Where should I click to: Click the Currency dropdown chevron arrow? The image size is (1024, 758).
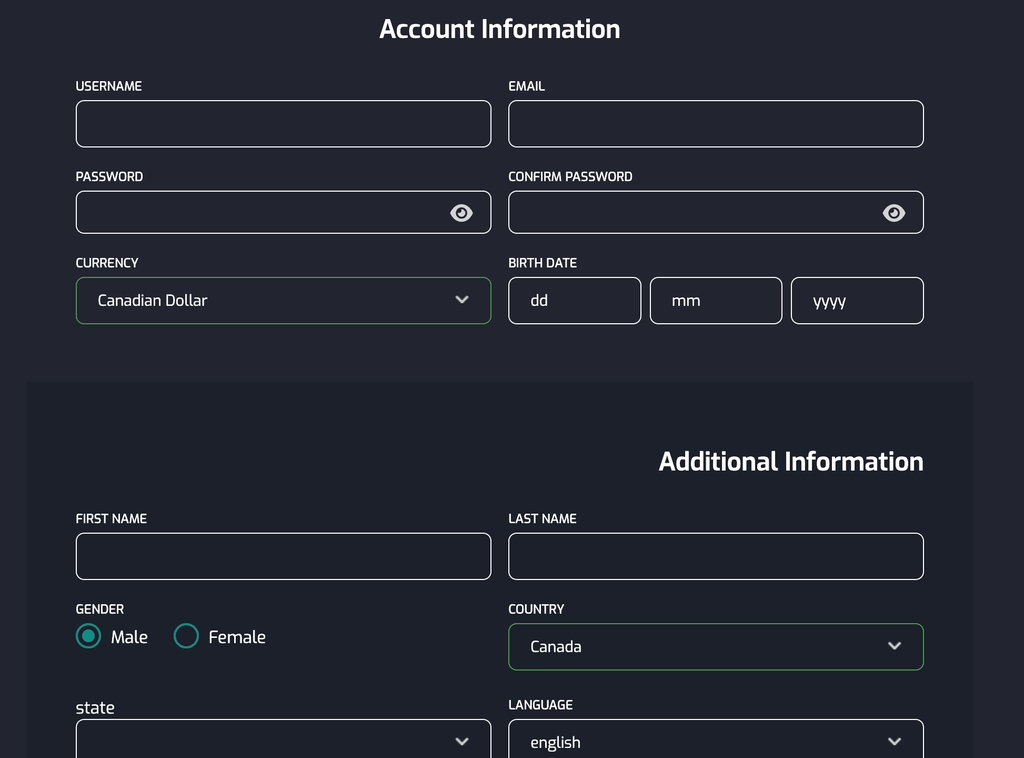pos(462,300)
